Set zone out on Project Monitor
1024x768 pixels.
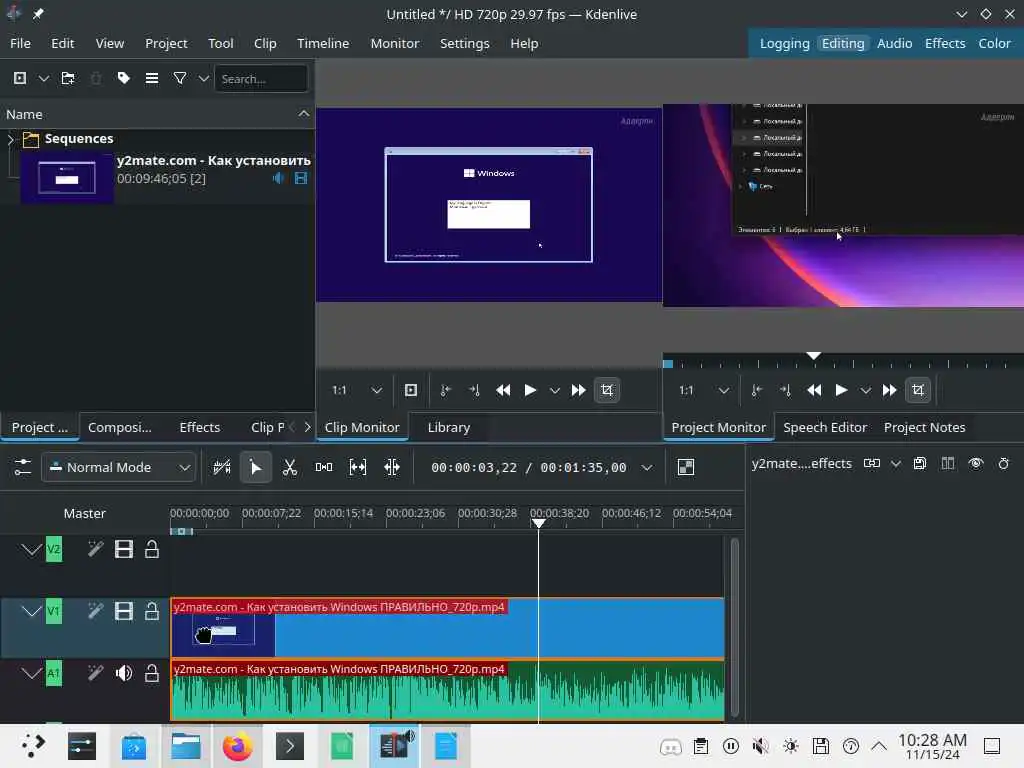coord(785,390)
